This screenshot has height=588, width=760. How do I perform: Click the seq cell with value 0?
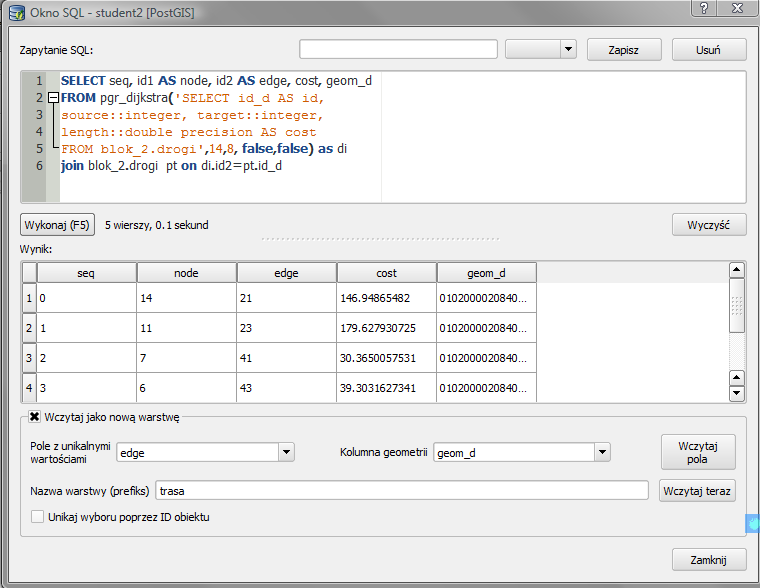pyautogui.click(x=87, y=298)
